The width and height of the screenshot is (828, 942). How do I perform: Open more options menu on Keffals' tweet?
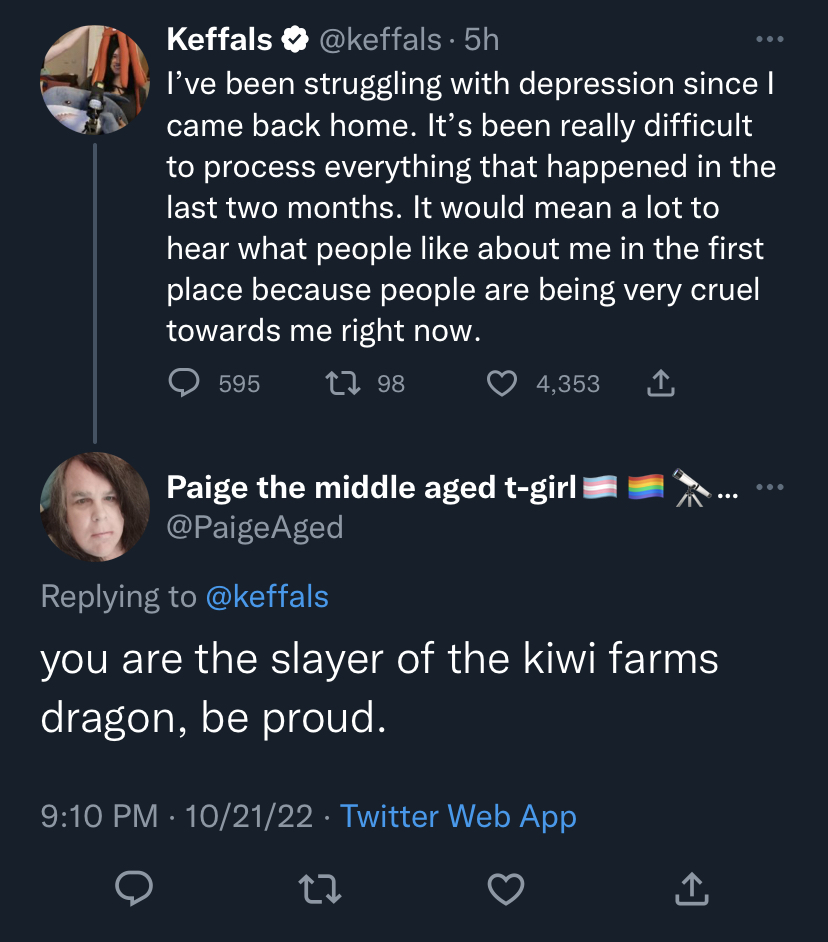(770, 39)
